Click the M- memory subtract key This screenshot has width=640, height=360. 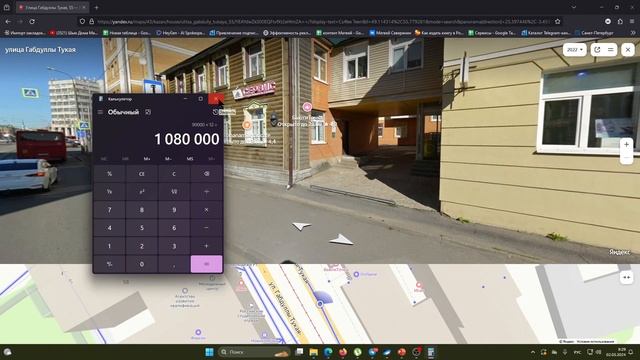tap(168, 159)
